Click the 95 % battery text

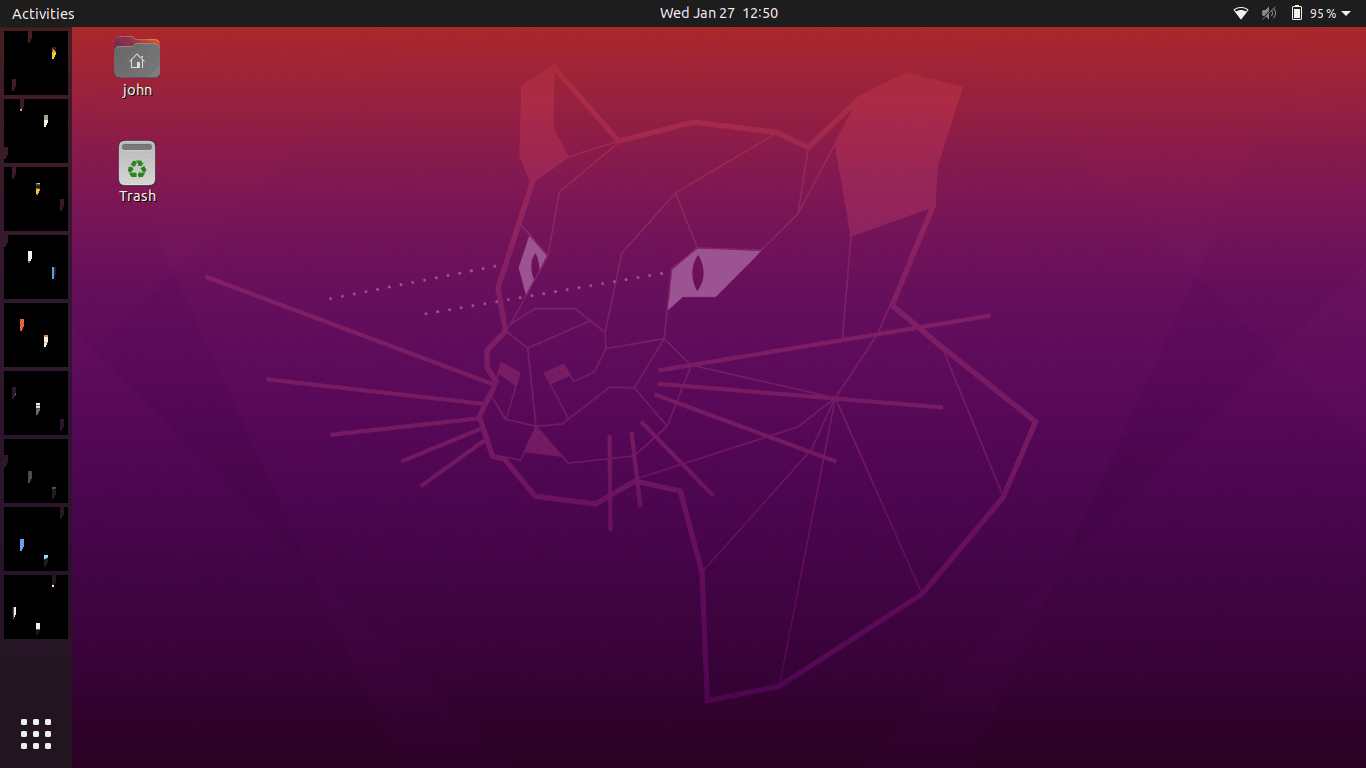pyautogui.click(x=1323, y=14)
